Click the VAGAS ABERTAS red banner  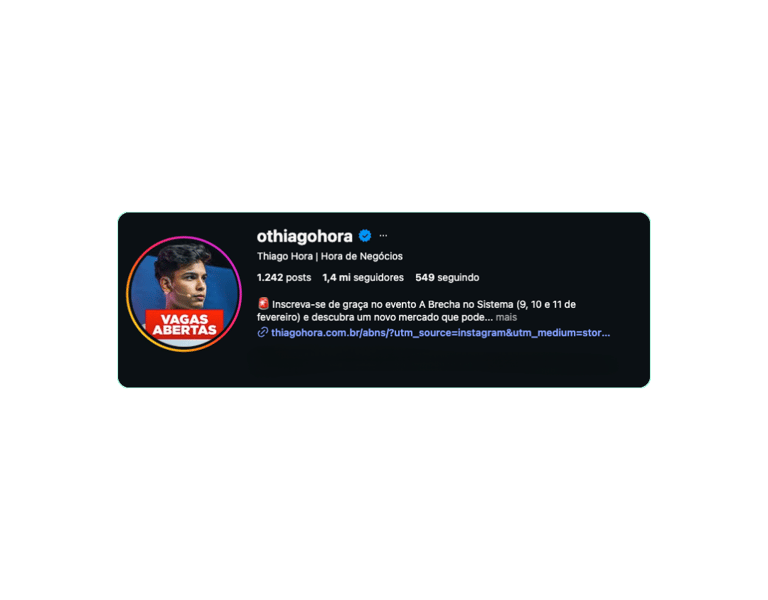[x=184, y=324]
